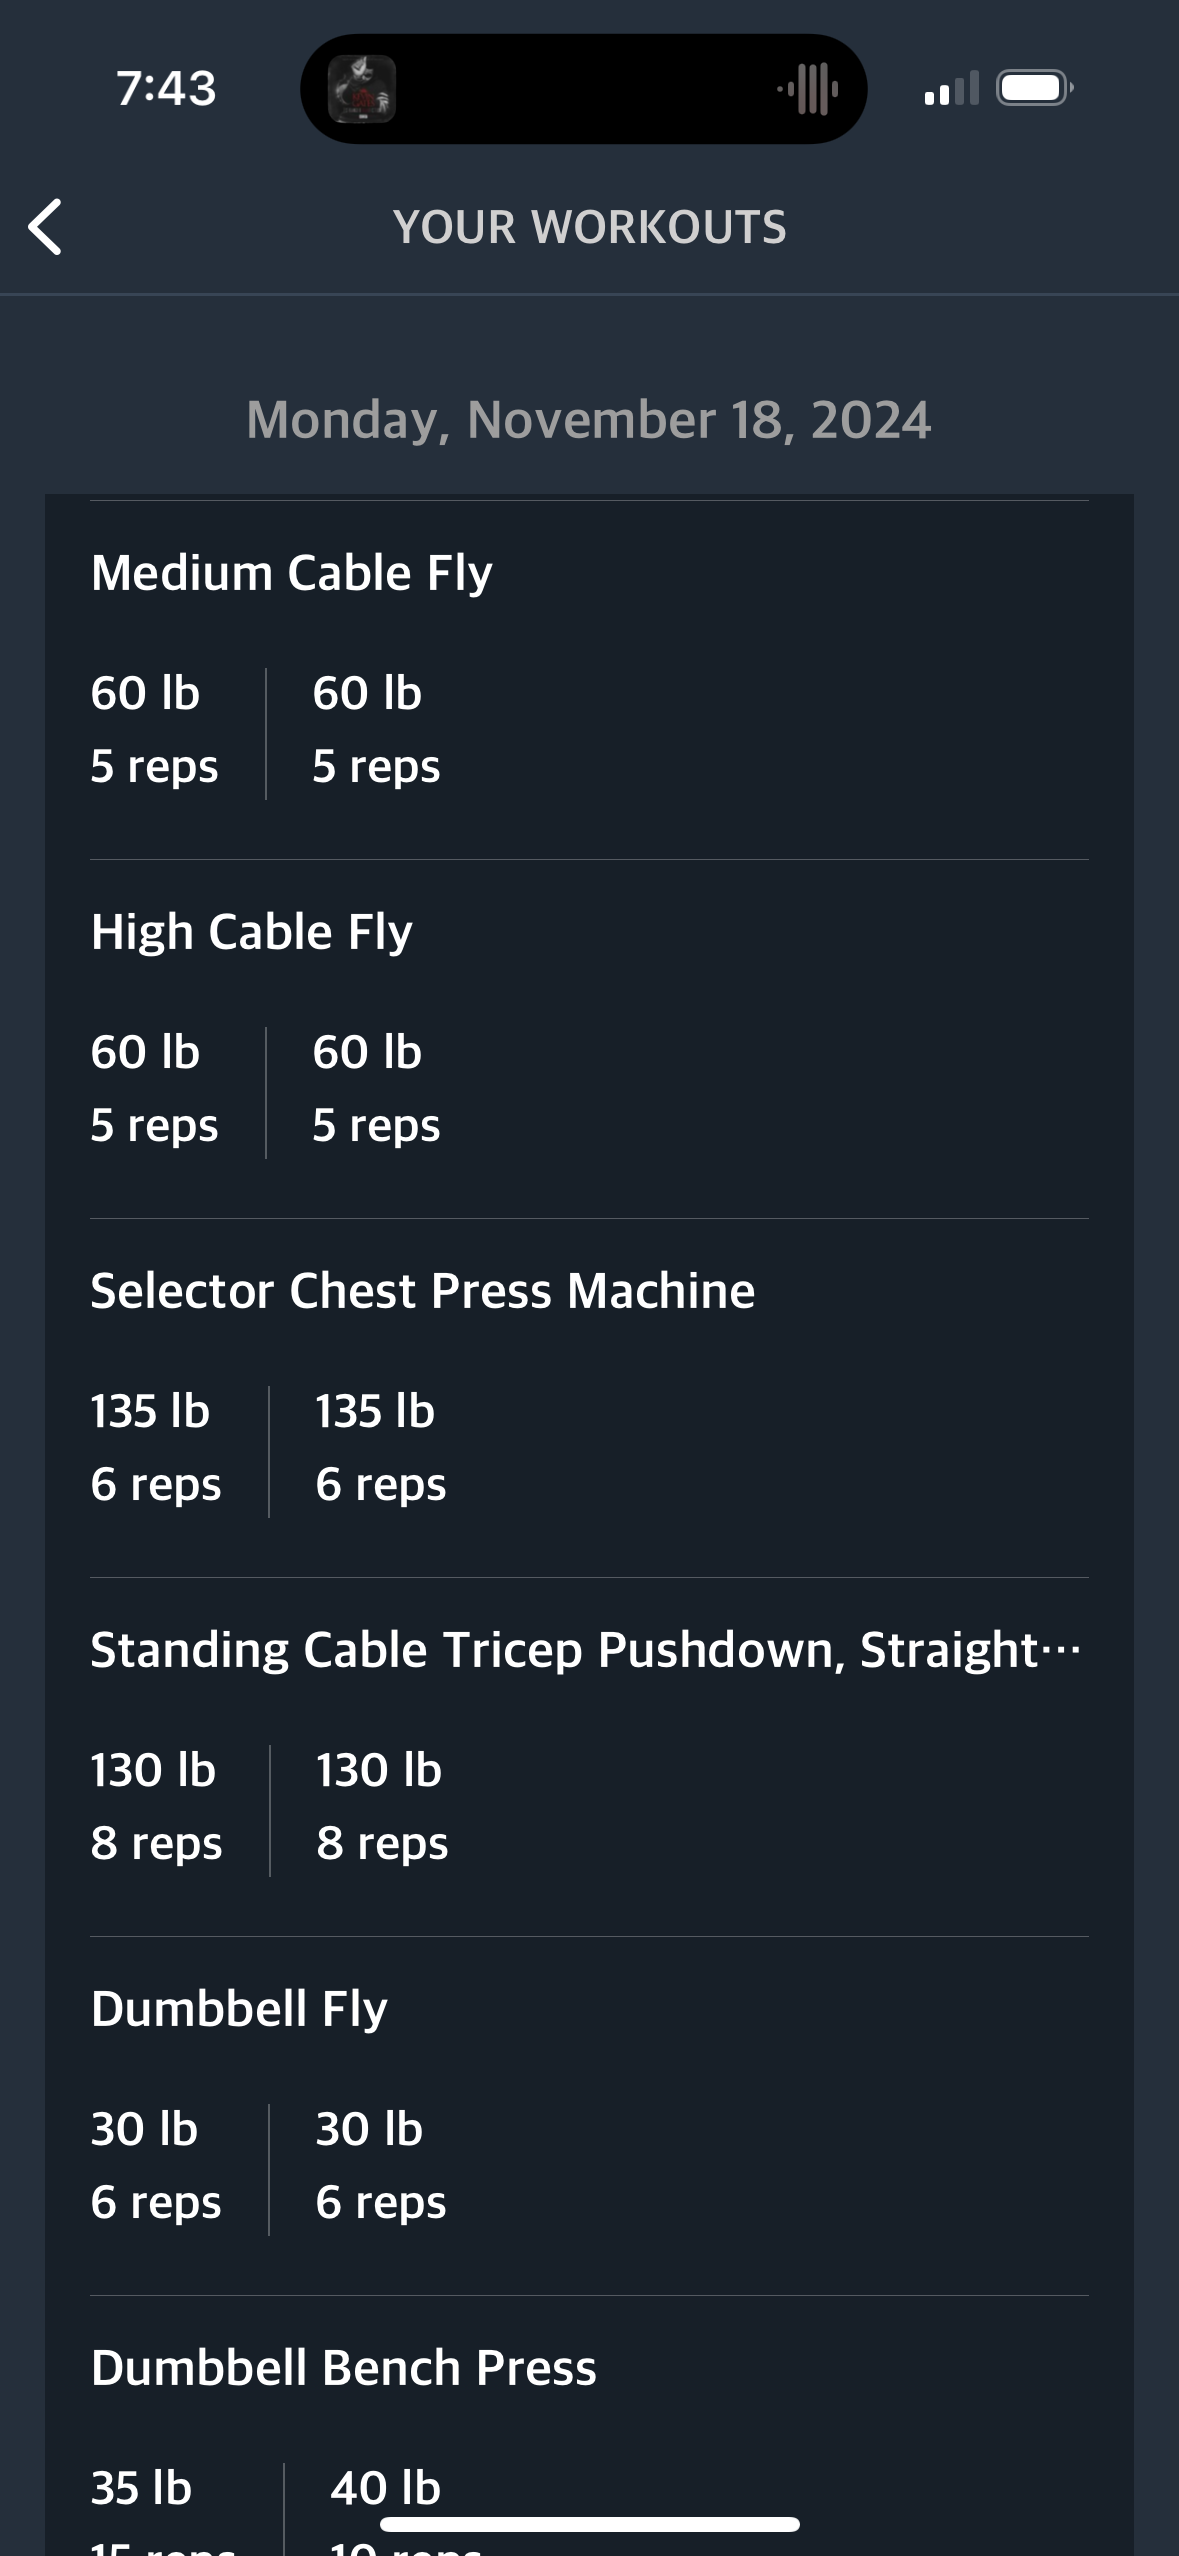The image size is (1179, 2556).
Task: Select second 30 lb Dumbbell Fly set
Action: (x=381, y=2166)
